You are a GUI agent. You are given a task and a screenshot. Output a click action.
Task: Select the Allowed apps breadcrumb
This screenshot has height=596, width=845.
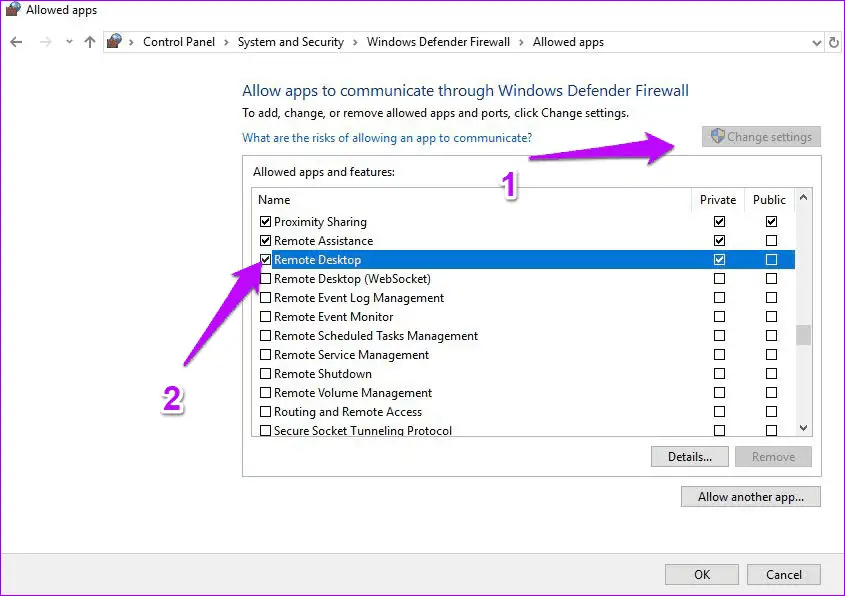568,42
